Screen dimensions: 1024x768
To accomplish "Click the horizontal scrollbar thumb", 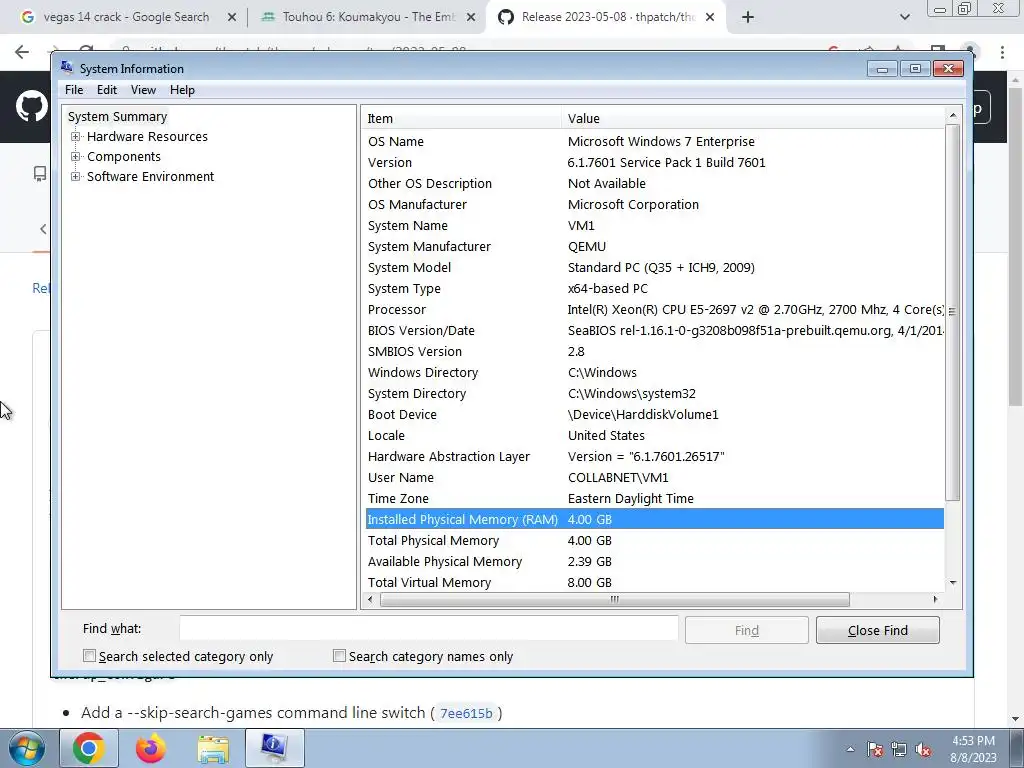I will coord(614,599).
